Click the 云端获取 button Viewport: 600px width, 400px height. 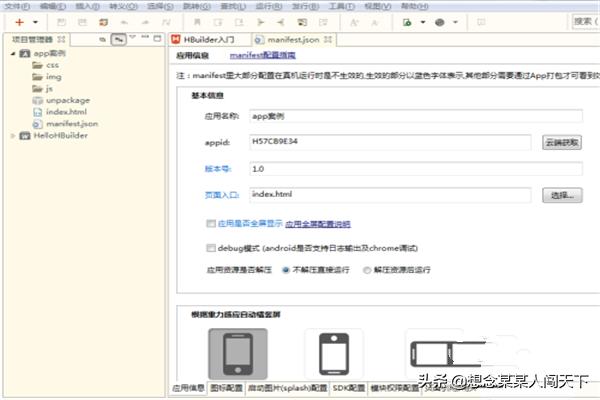coord(562,143)
